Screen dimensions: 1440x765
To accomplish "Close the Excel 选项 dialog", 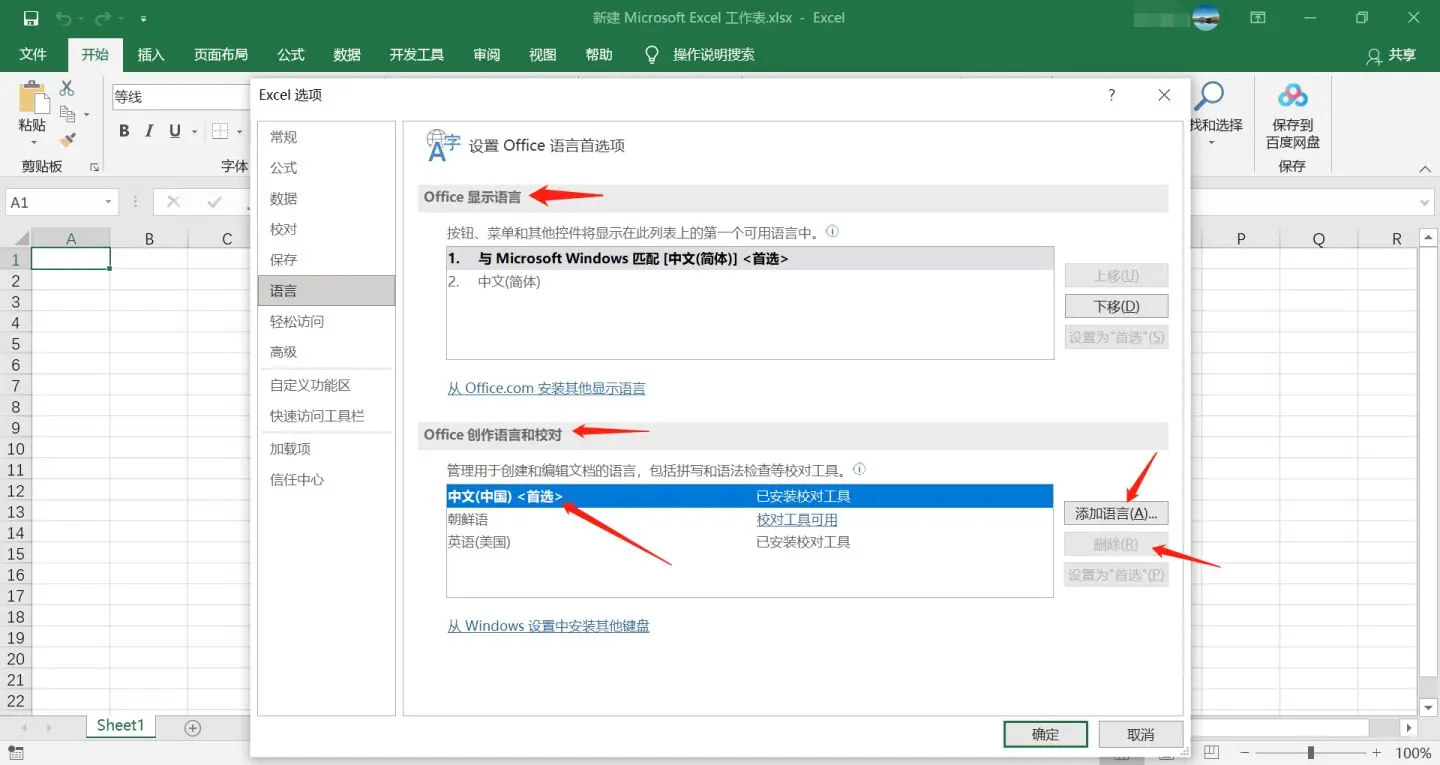I will (x=1164, y=95).
